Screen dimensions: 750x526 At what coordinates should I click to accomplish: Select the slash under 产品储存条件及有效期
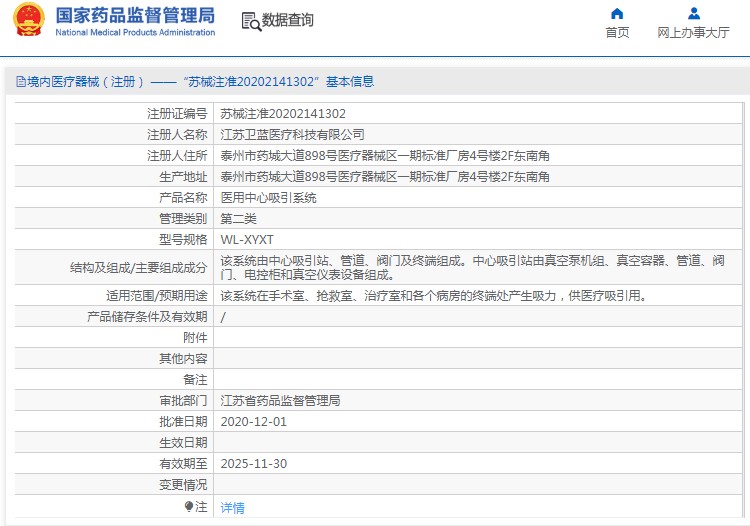[223, 317]
